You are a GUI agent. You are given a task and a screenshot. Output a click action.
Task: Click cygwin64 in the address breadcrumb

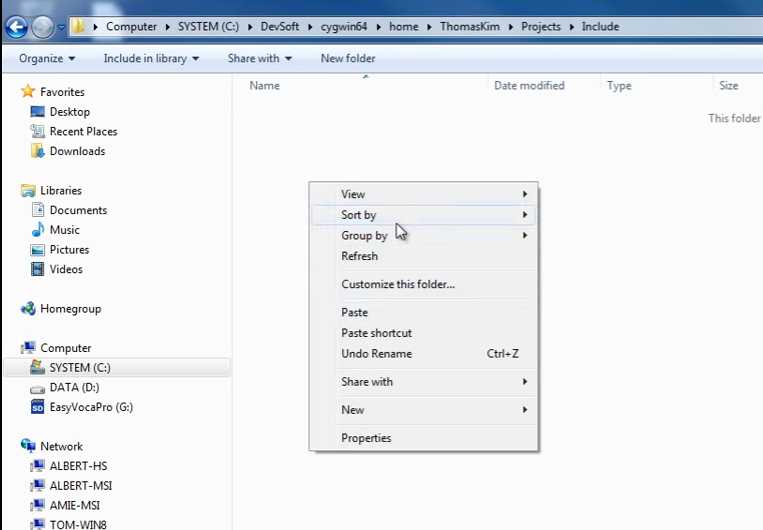344,26
